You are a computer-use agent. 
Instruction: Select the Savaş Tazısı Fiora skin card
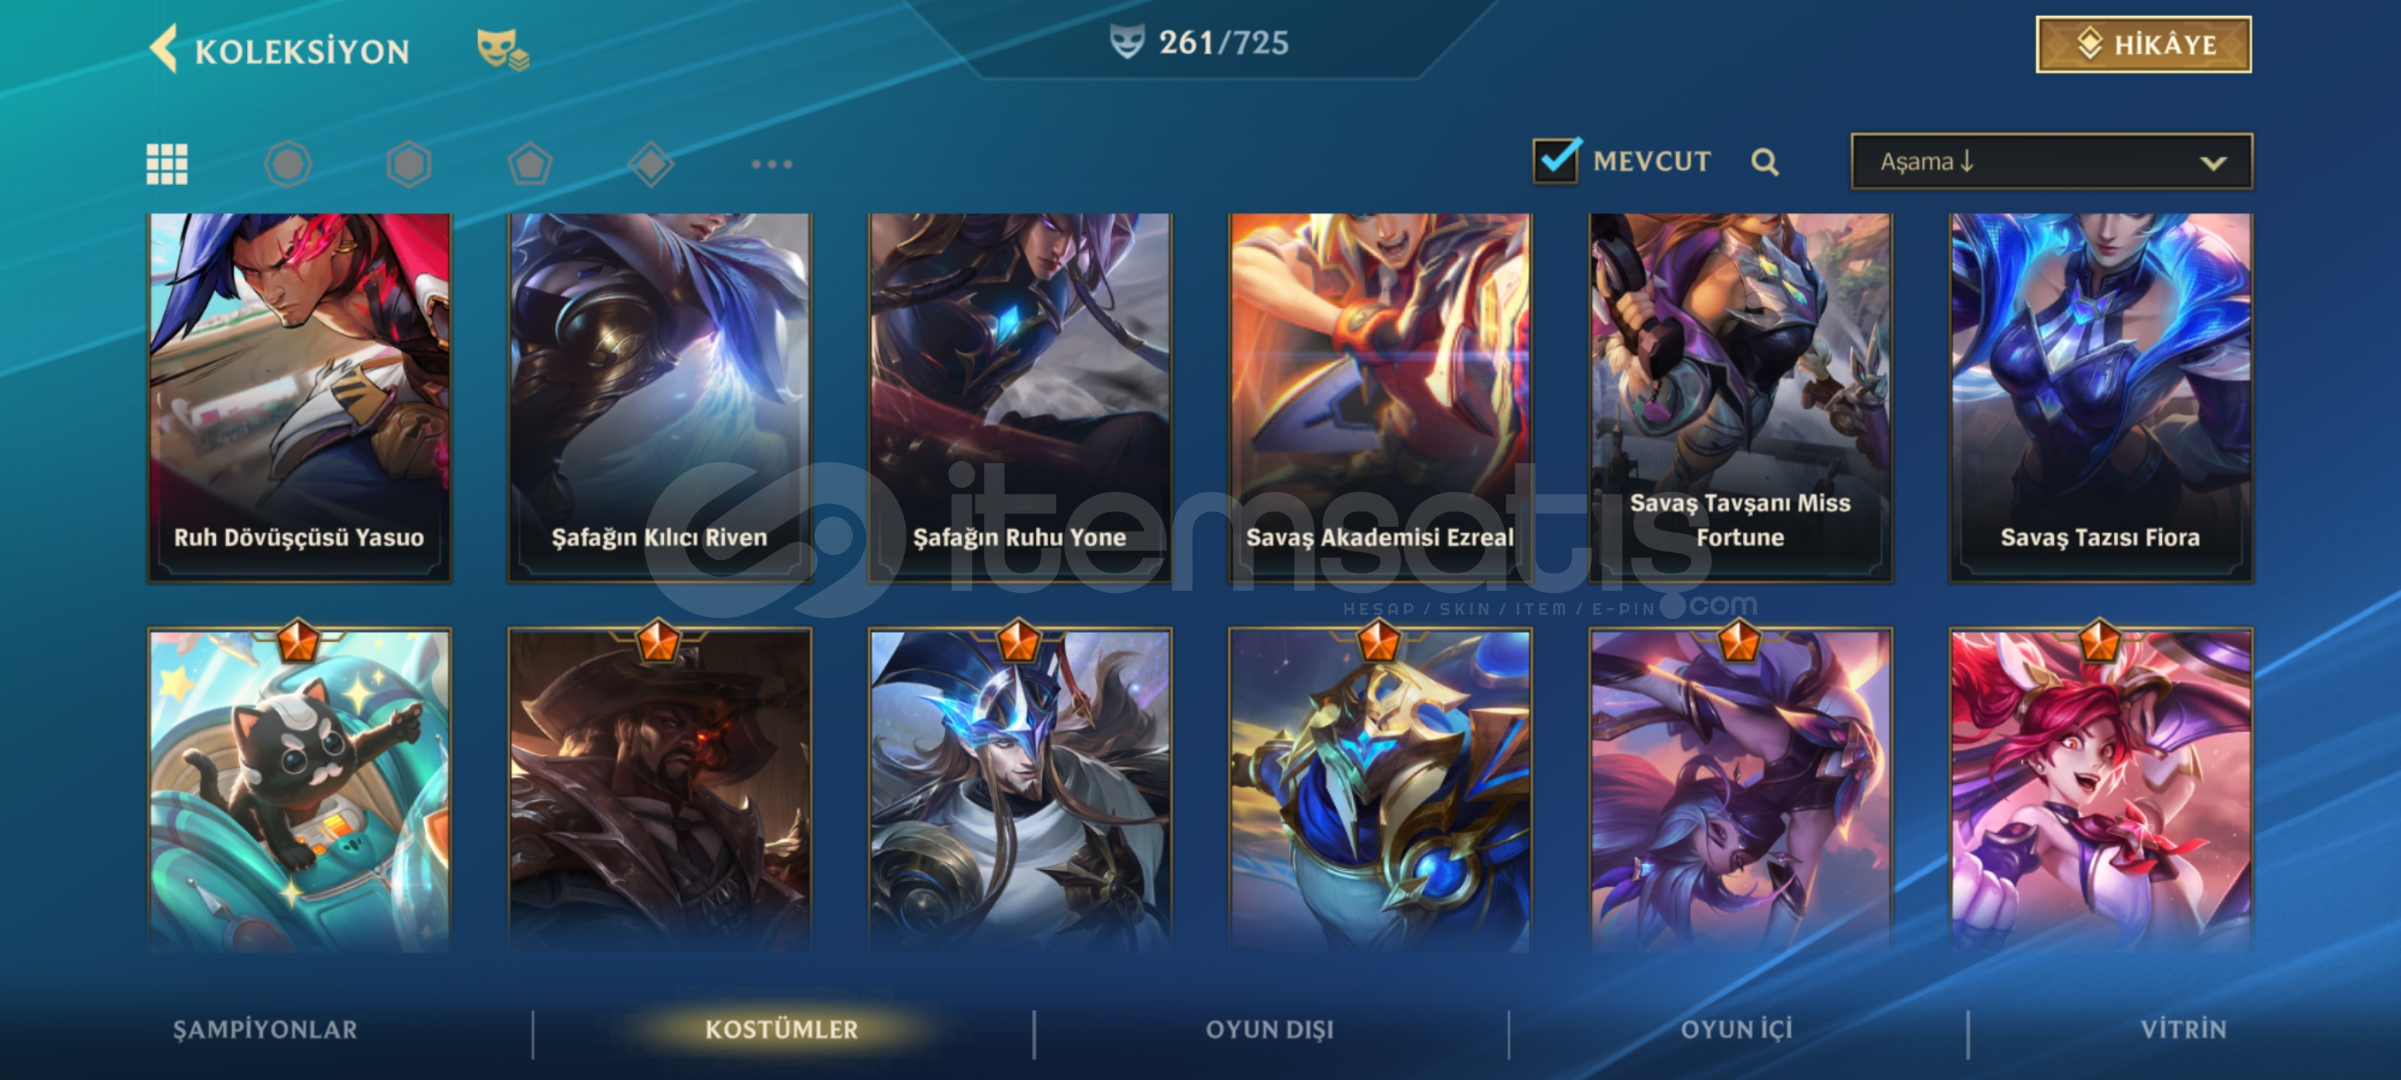(2100, 397)
